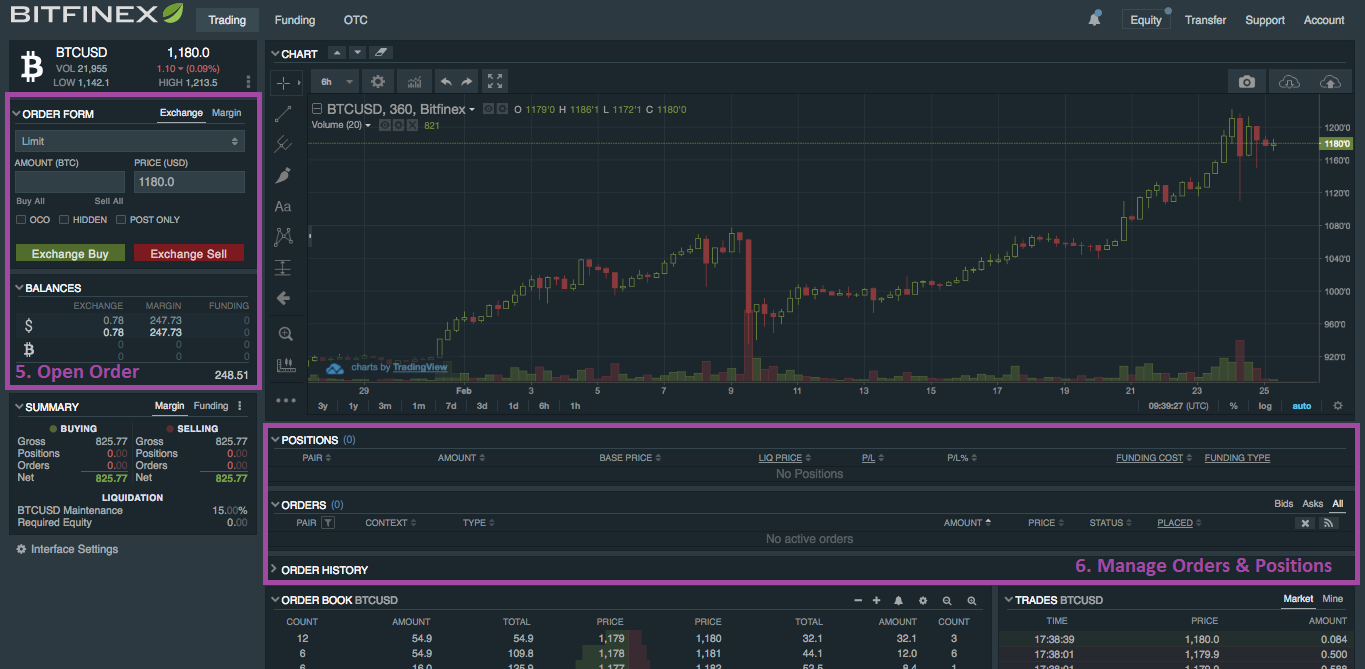Open the TradingView link on chart
Viewport: 1365px width, 669px height.
tap(420, 367)
